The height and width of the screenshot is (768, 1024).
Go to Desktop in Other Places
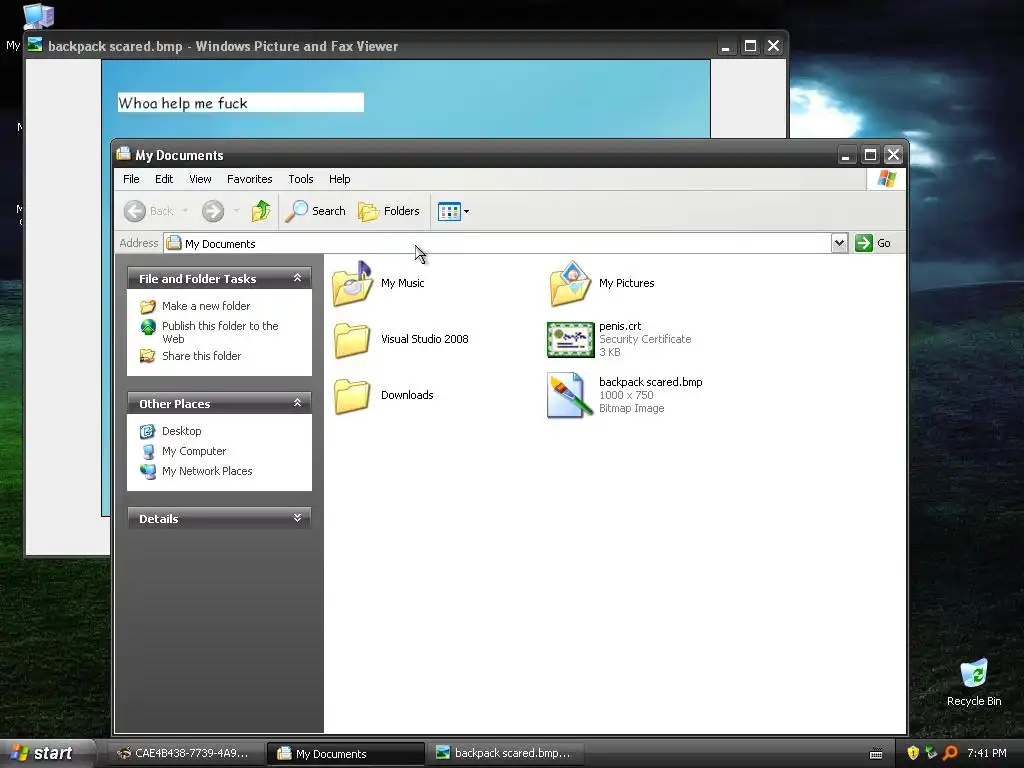tap(182, 431)
